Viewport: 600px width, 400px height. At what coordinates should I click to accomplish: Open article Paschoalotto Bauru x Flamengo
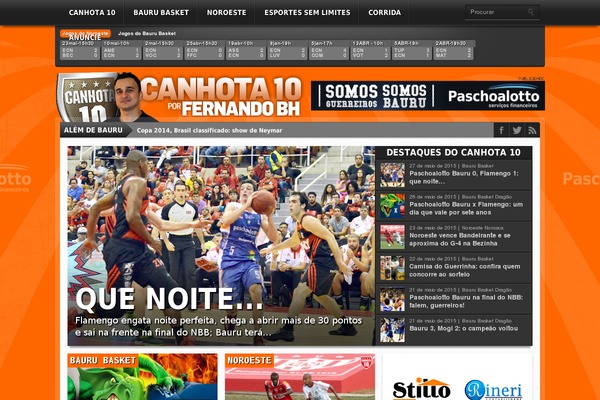coord(466,208)
